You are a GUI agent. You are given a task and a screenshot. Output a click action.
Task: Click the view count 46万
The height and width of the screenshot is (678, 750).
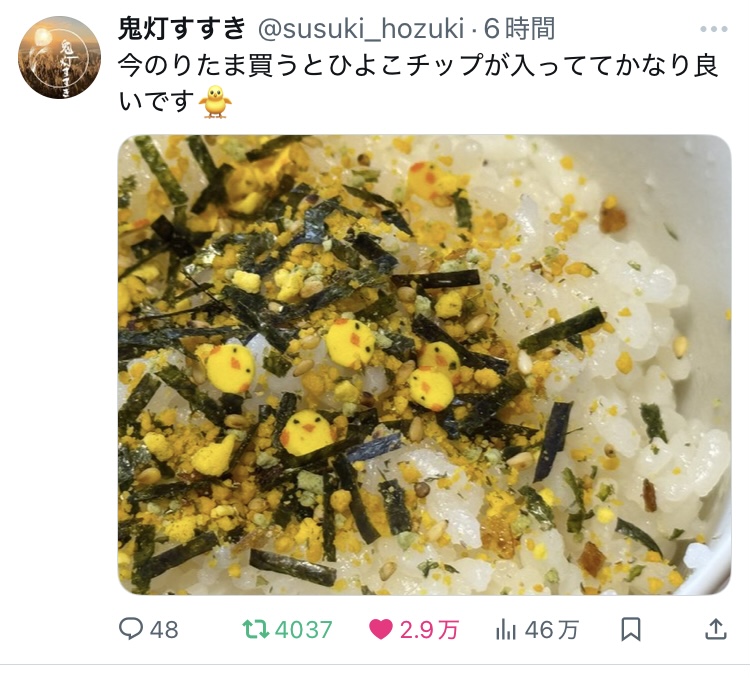(x=551, y=630)
